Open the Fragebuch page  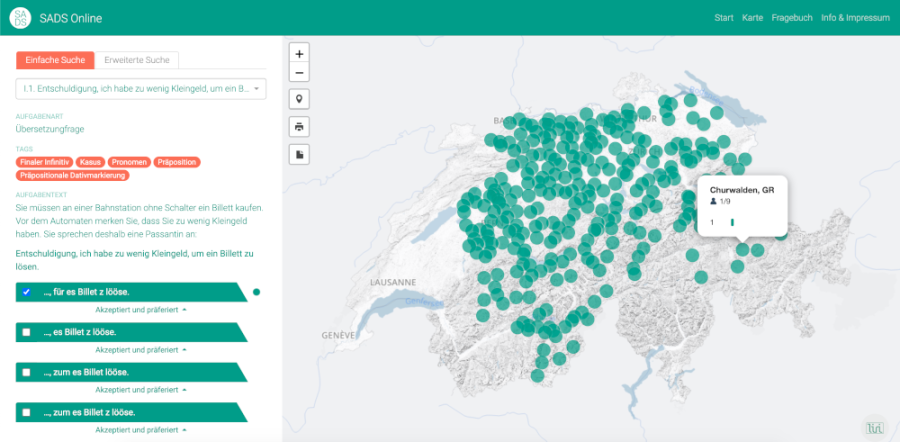coord(791,18)
